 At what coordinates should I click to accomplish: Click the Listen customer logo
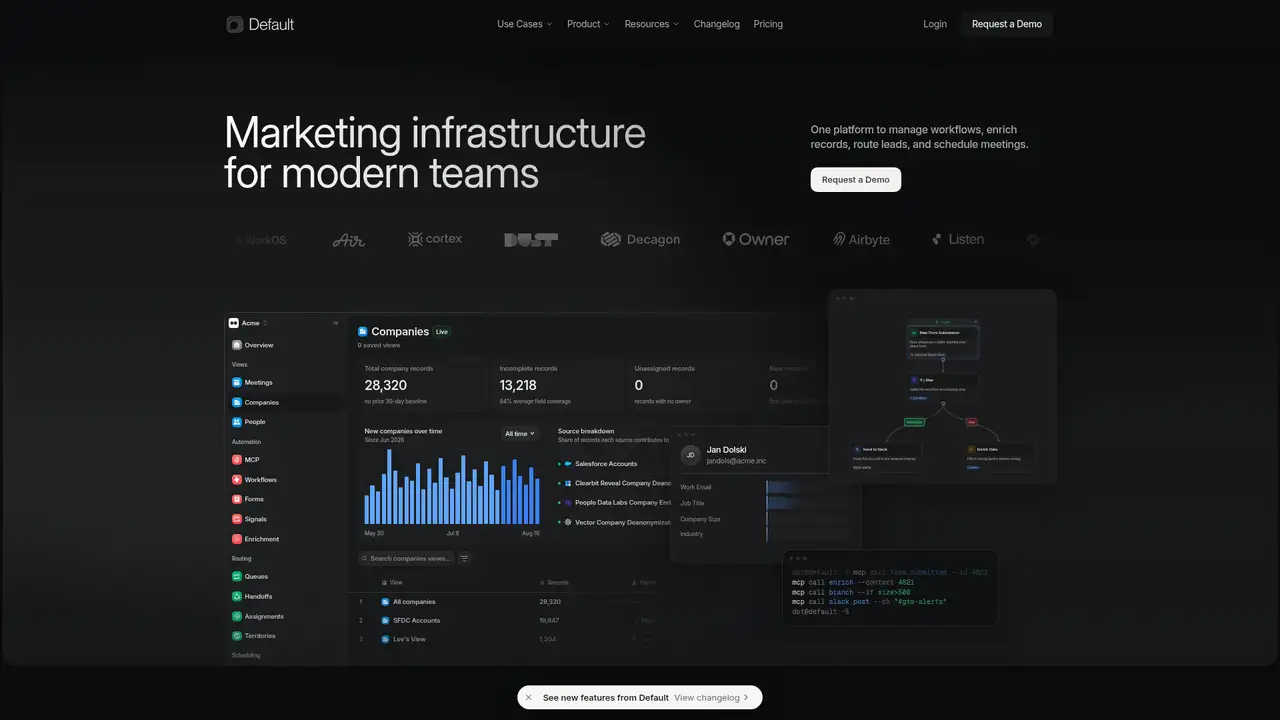[x=958, y=239]
